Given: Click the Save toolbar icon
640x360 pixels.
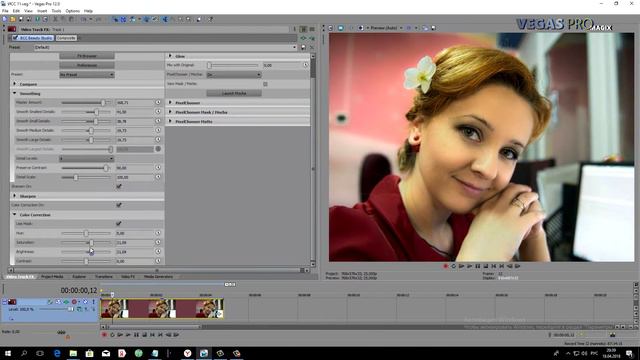Looking at the screenshot, I should [x=21, y=19].
